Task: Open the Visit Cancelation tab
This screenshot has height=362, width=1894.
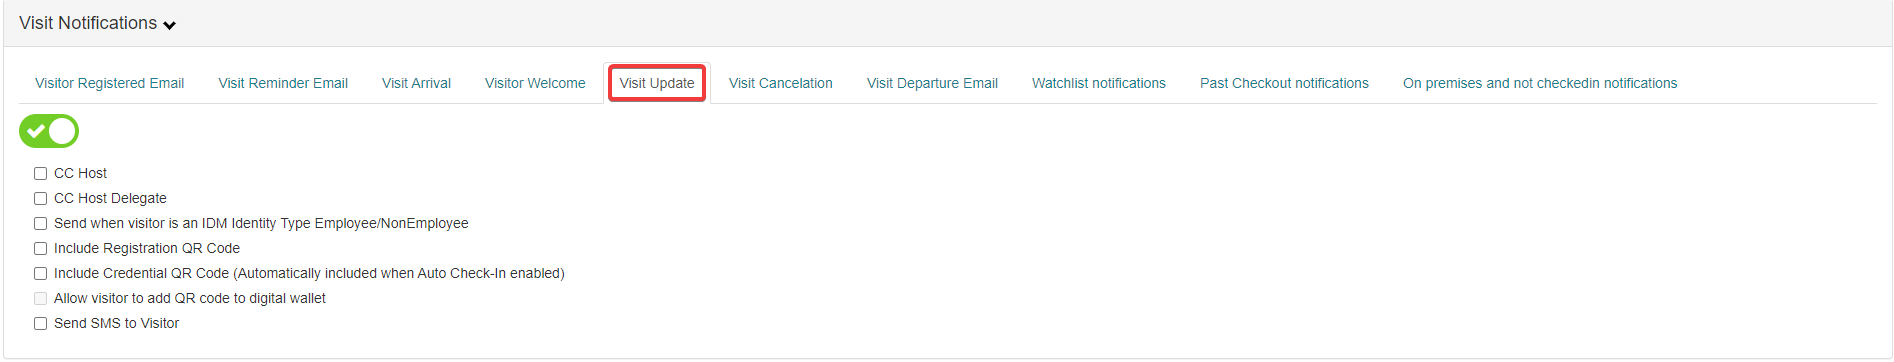Action: click(x=781, y=83)
